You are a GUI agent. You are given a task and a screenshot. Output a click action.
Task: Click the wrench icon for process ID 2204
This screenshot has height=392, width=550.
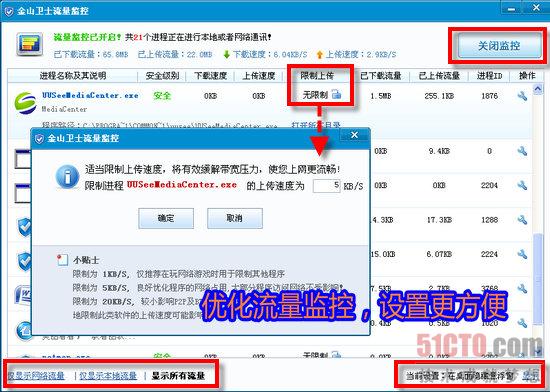[x=522, y=185]
